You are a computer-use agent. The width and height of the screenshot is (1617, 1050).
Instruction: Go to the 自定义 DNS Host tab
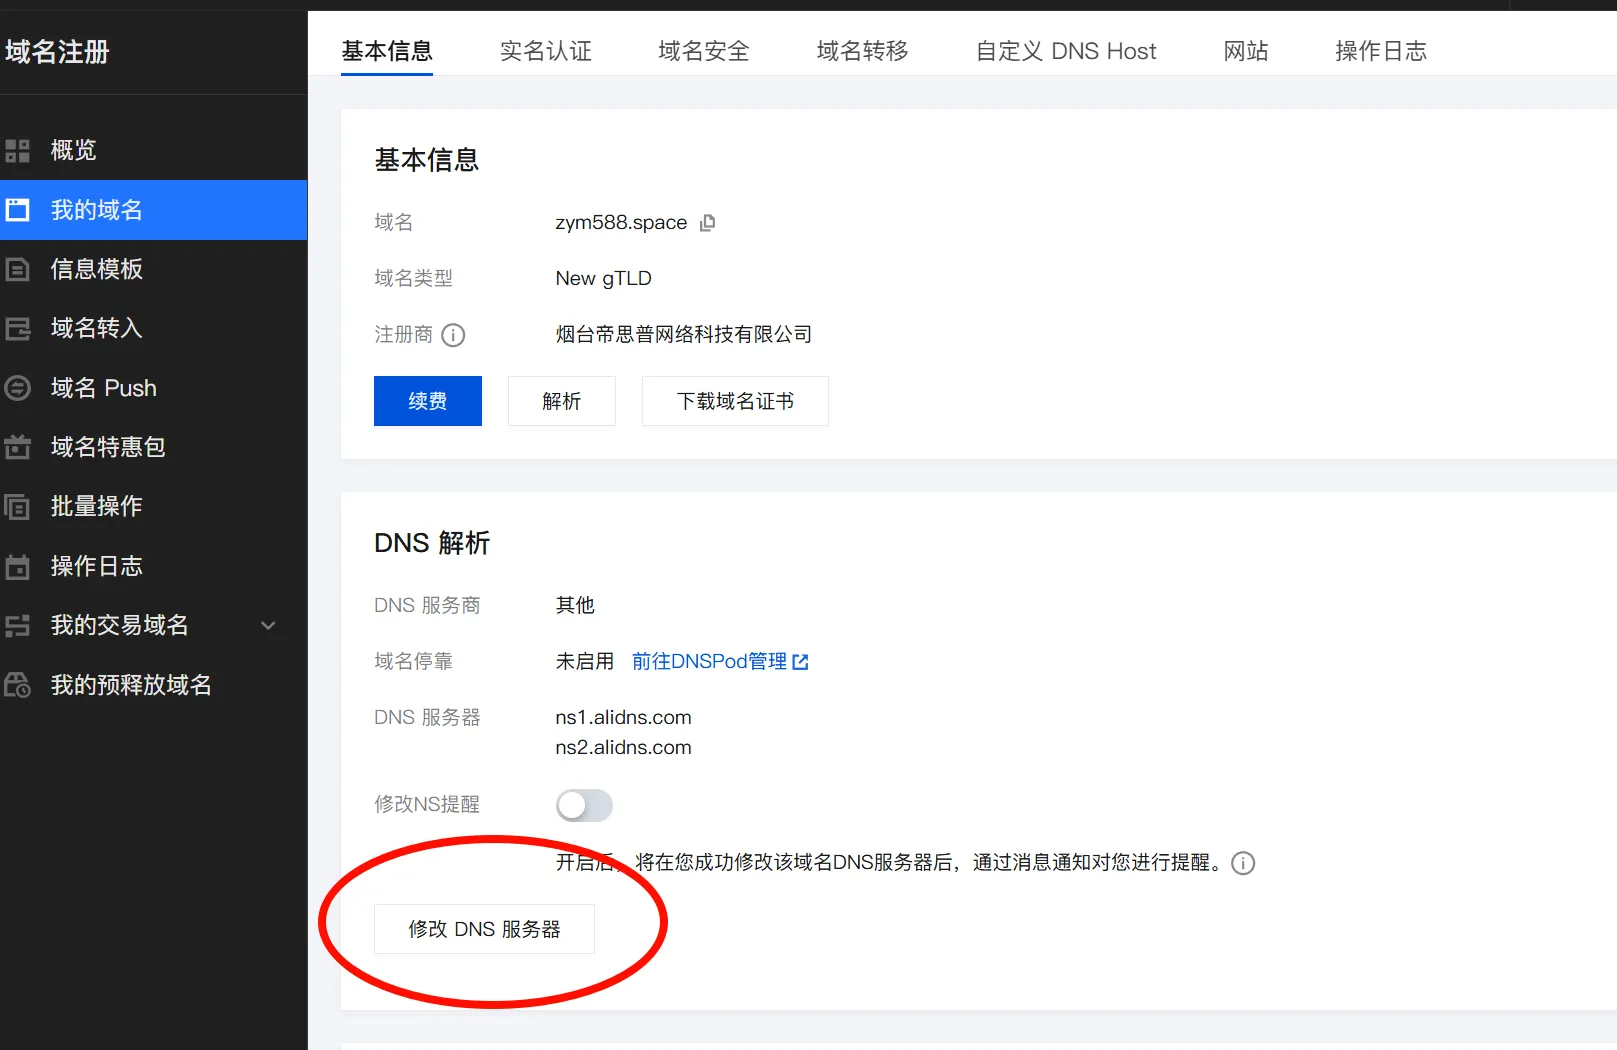(1065, 51)
